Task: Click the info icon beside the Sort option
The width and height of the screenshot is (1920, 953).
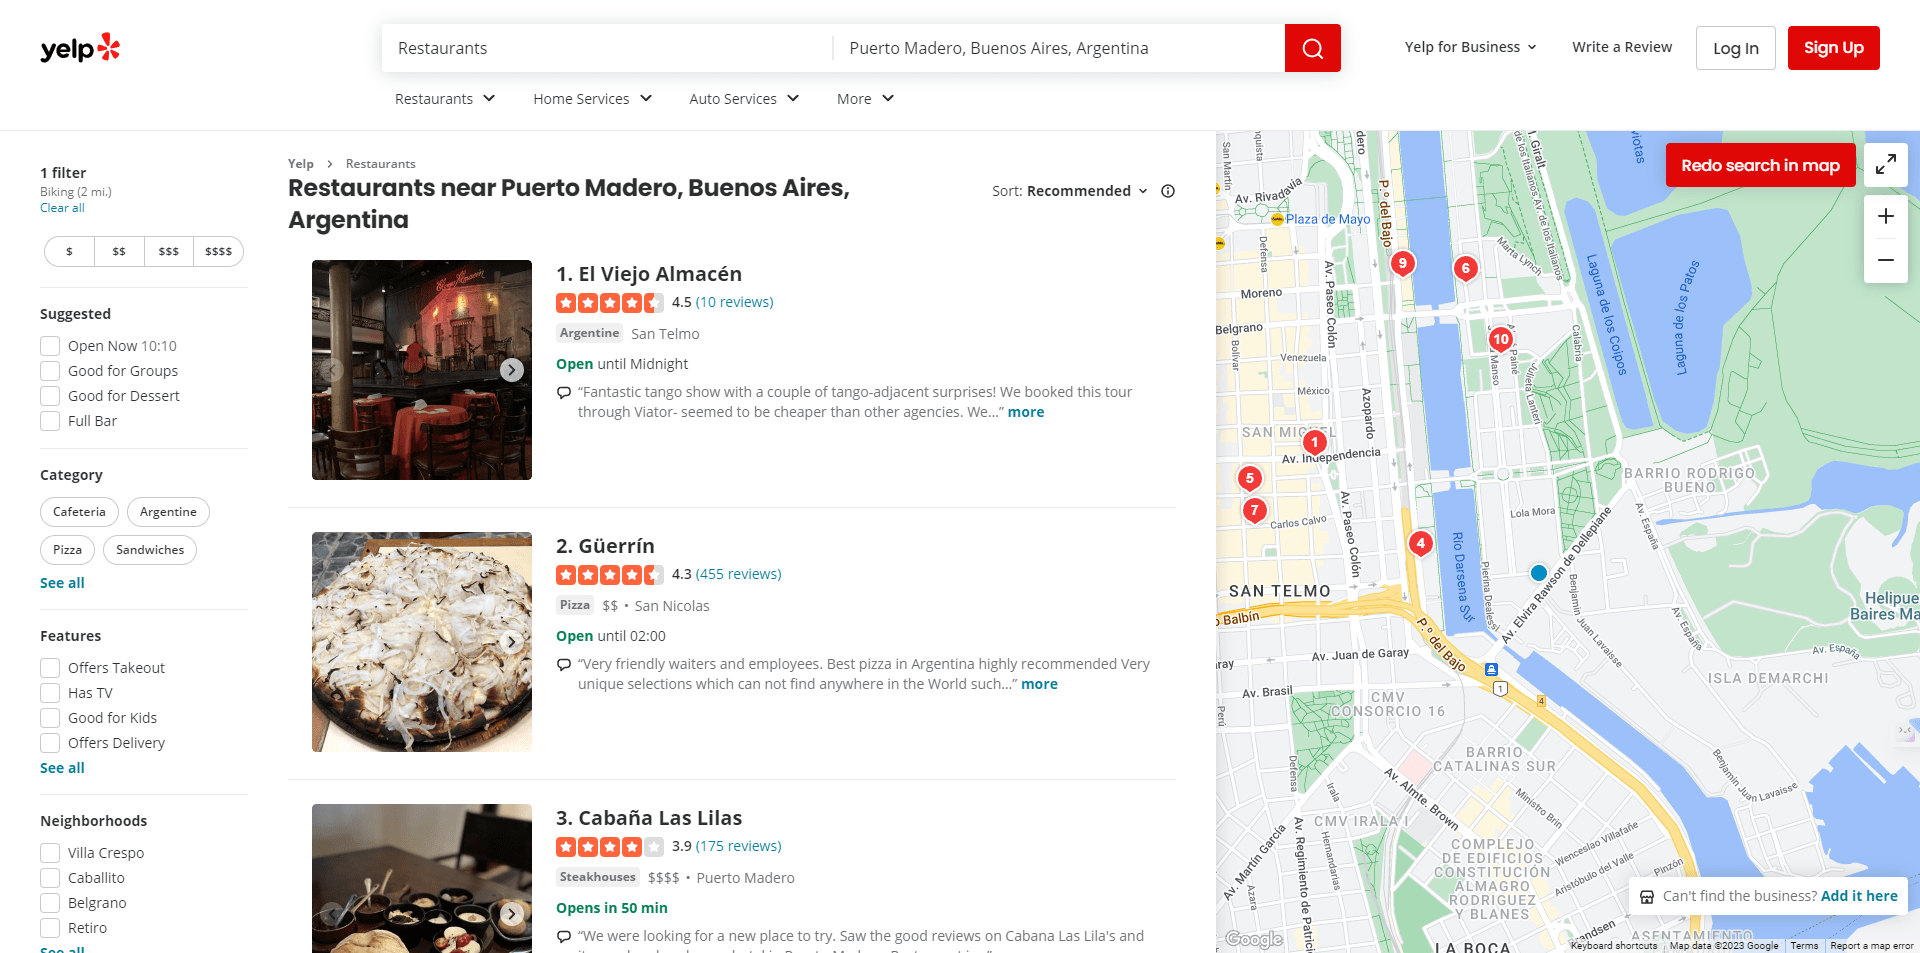Action: 1167,191
